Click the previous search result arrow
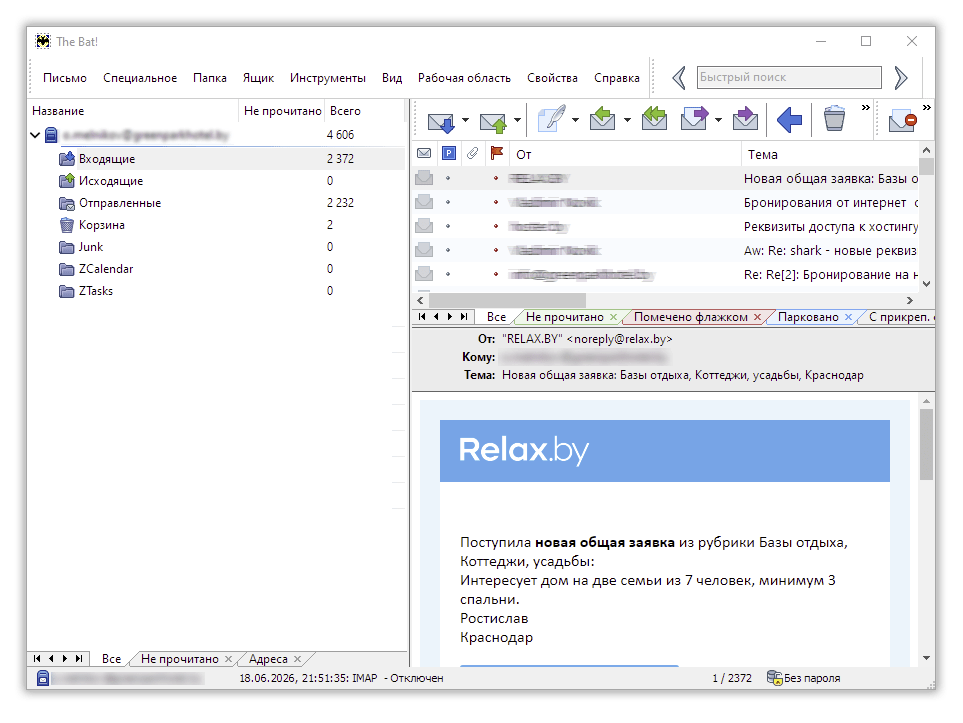963x723 pixels. pyautogui.click(x=679, y=78)
